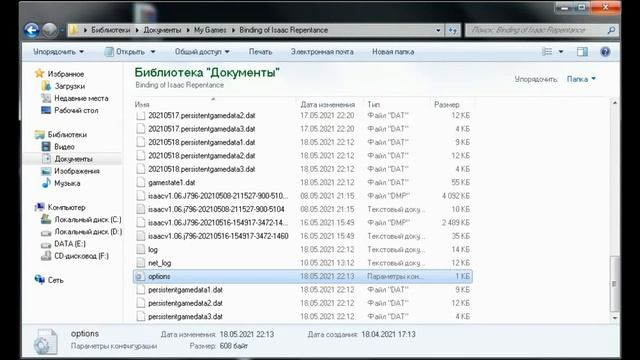Toggle the preview pane icon

(x=582, y=51)
